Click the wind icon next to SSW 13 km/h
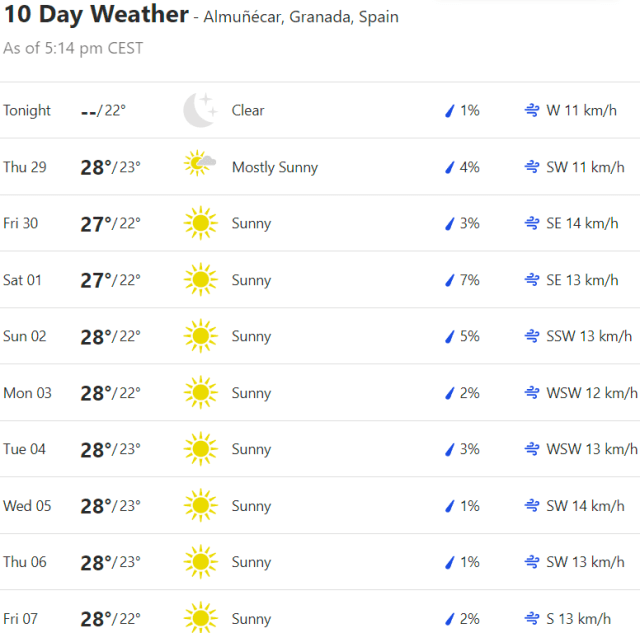The height and width of the screenshot is (633, 640). click(x=532, y=336)
